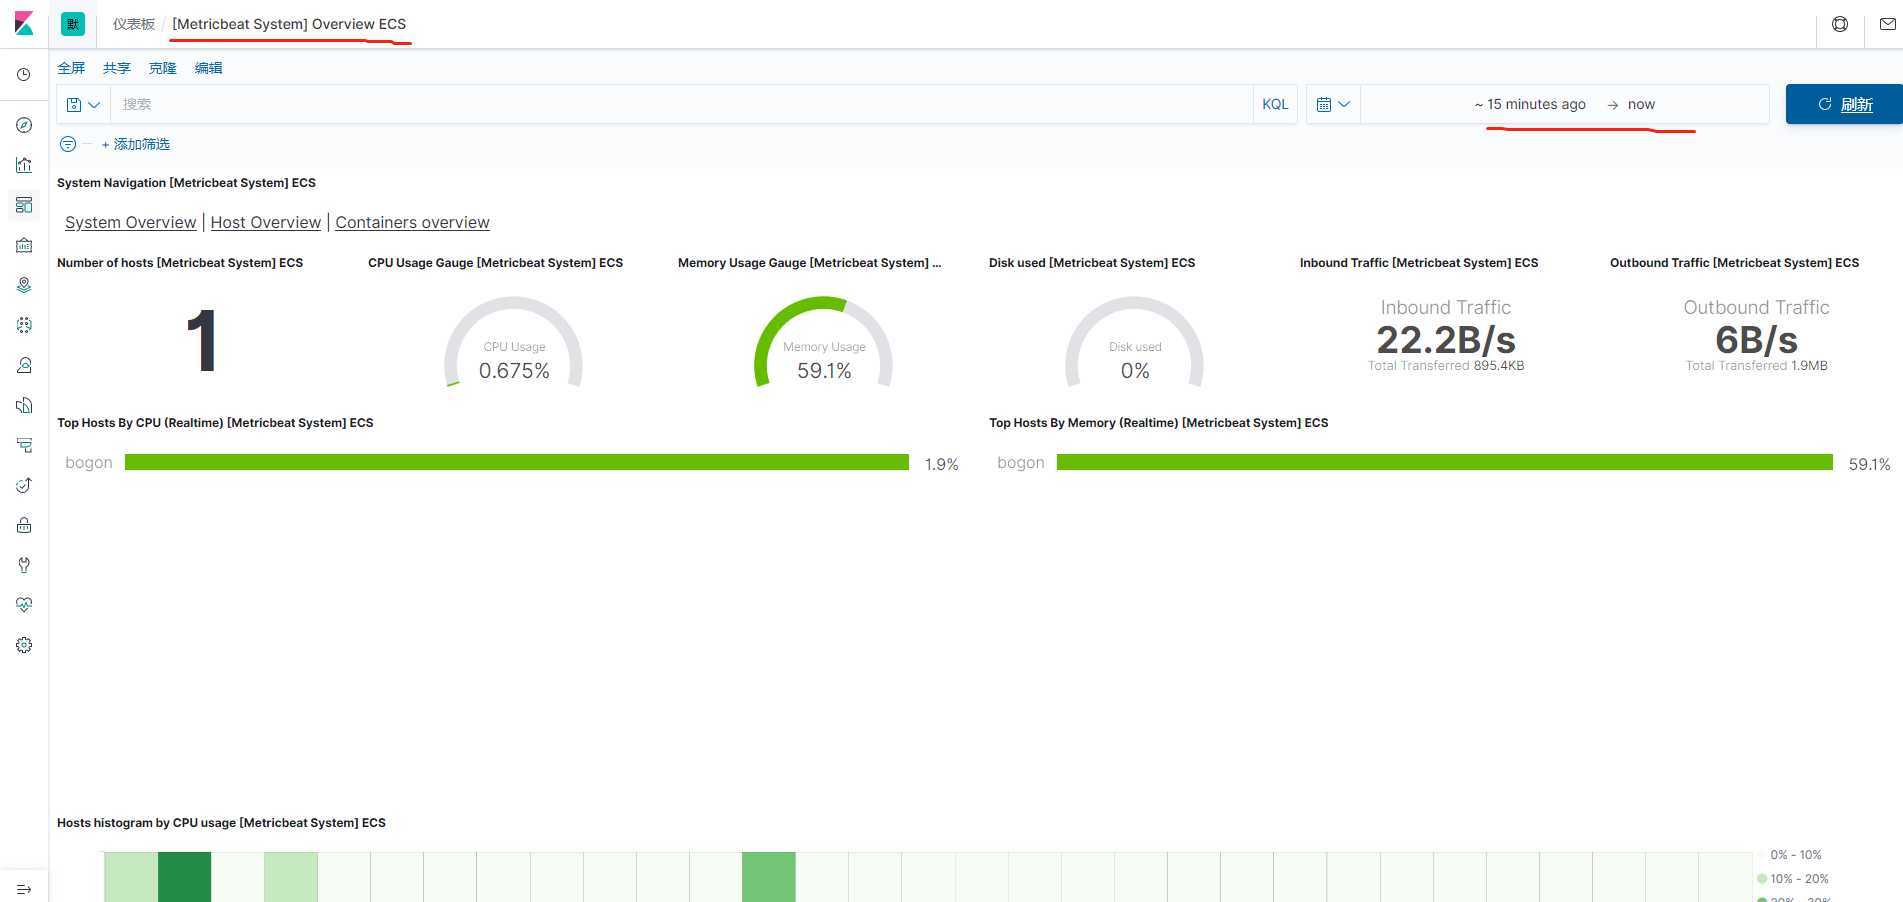The width and height of the screenshot is (1903, 902).
Task: Open Dev Tools via the wrench icon
Action: point(24,565)
